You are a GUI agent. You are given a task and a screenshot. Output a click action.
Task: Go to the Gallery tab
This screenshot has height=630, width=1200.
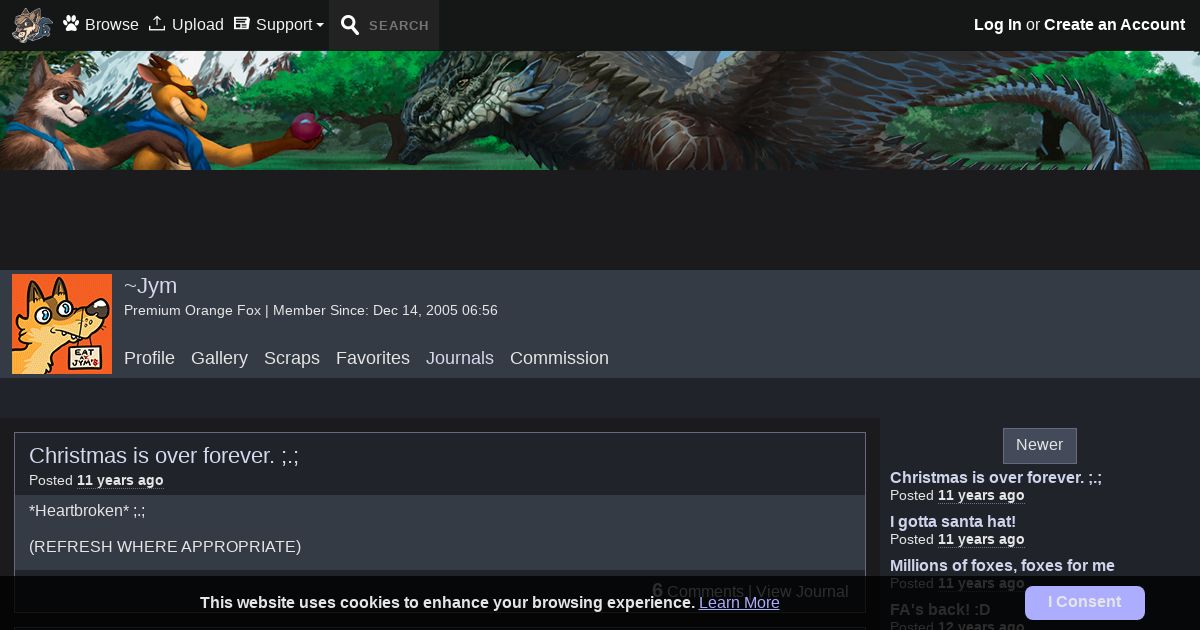pyautogui.click(x=219, y=358)
